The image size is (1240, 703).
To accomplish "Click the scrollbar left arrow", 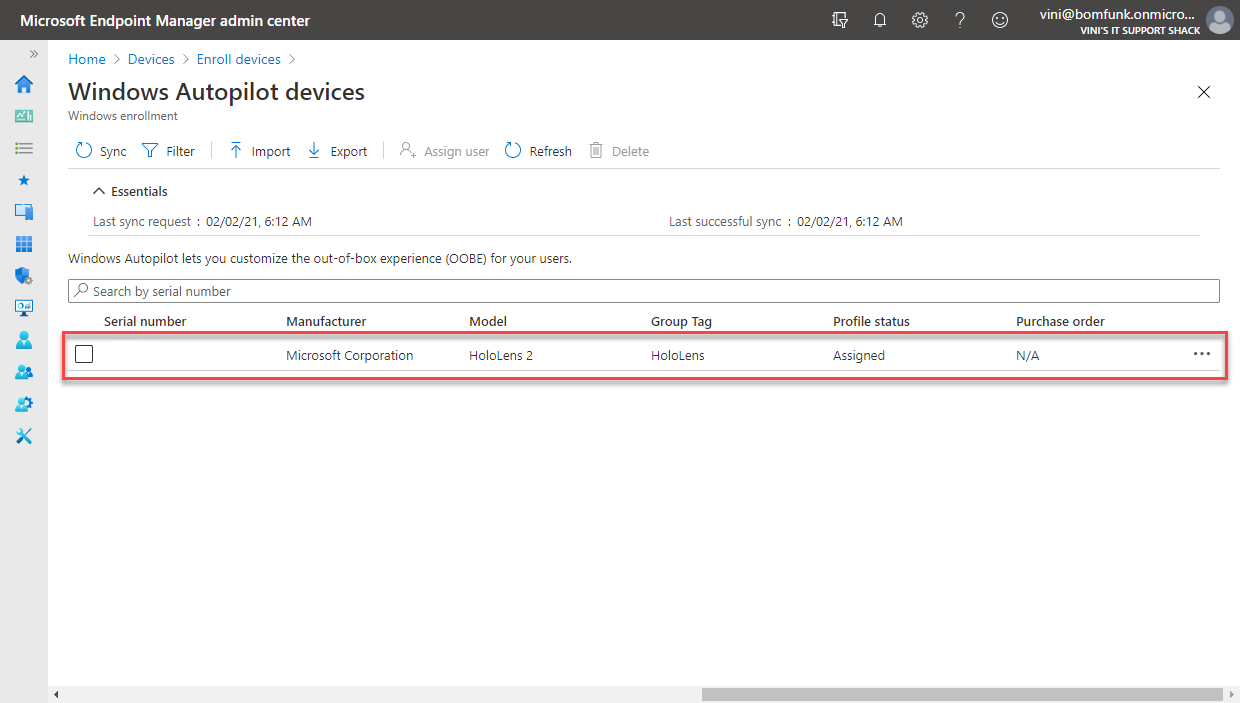I will [55, 694].
